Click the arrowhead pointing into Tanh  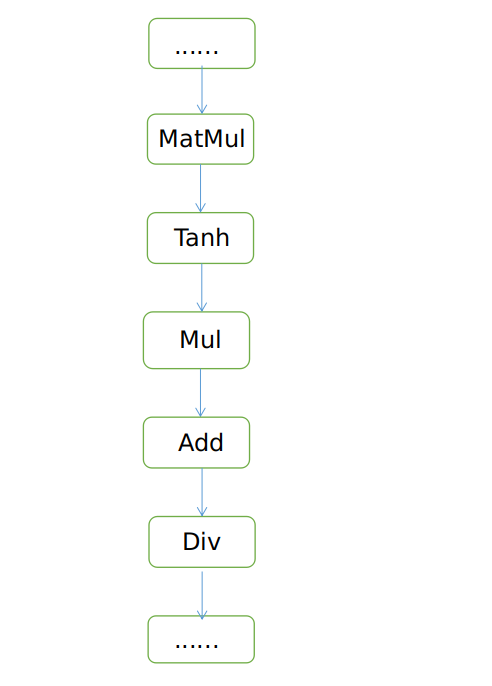tap(201, 207)
